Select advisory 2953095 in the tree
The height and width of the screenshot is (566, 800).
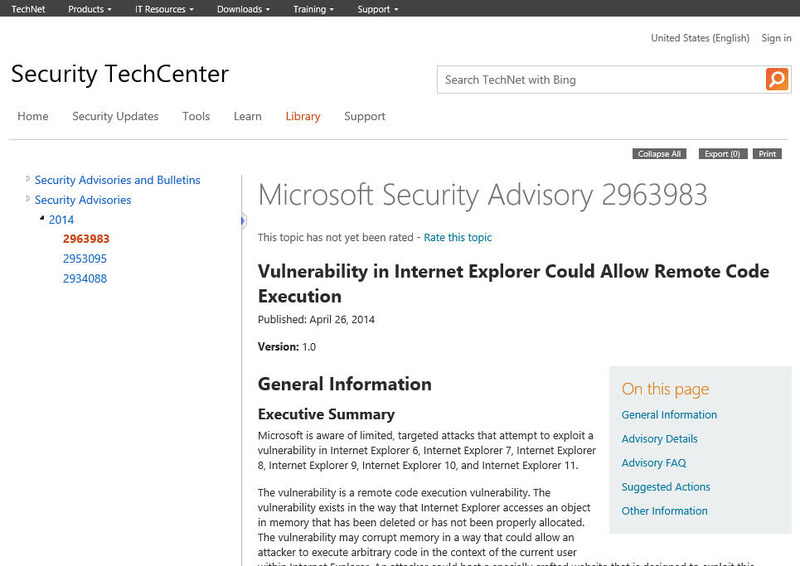pos(85,259)
